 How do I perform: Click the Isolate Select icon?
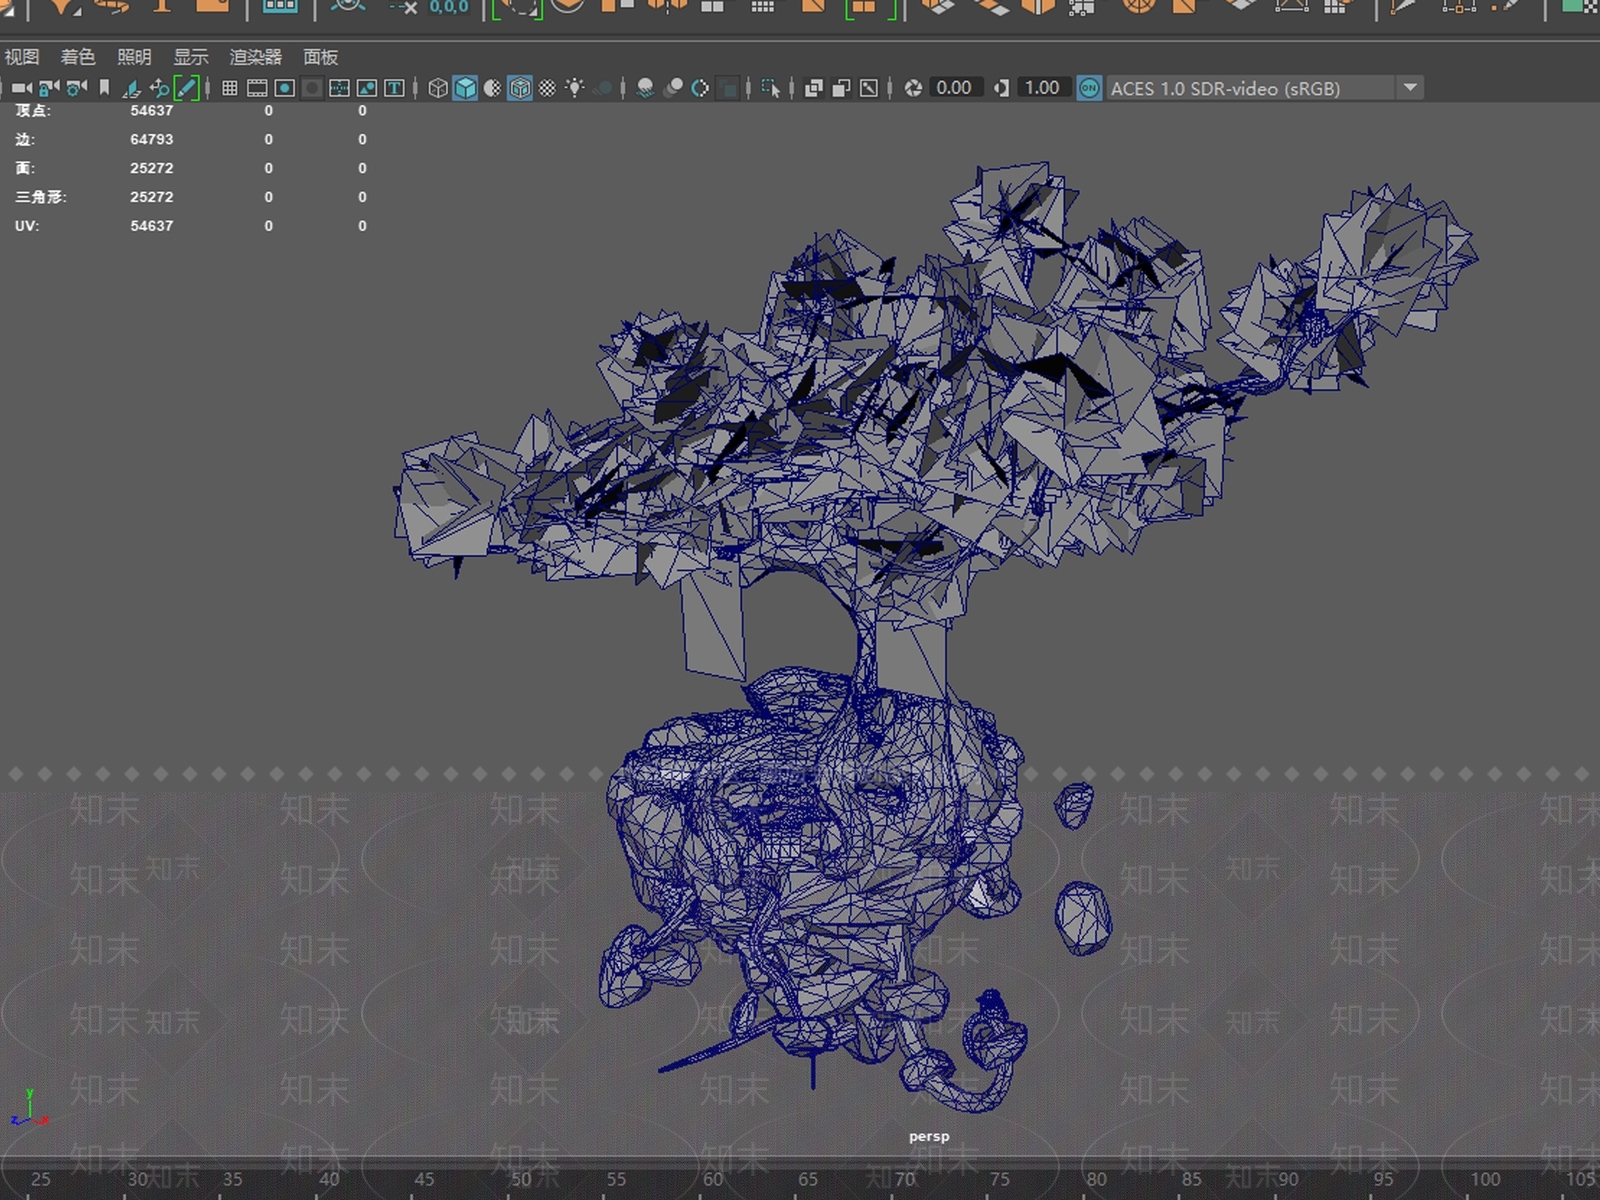coord(771,88)
